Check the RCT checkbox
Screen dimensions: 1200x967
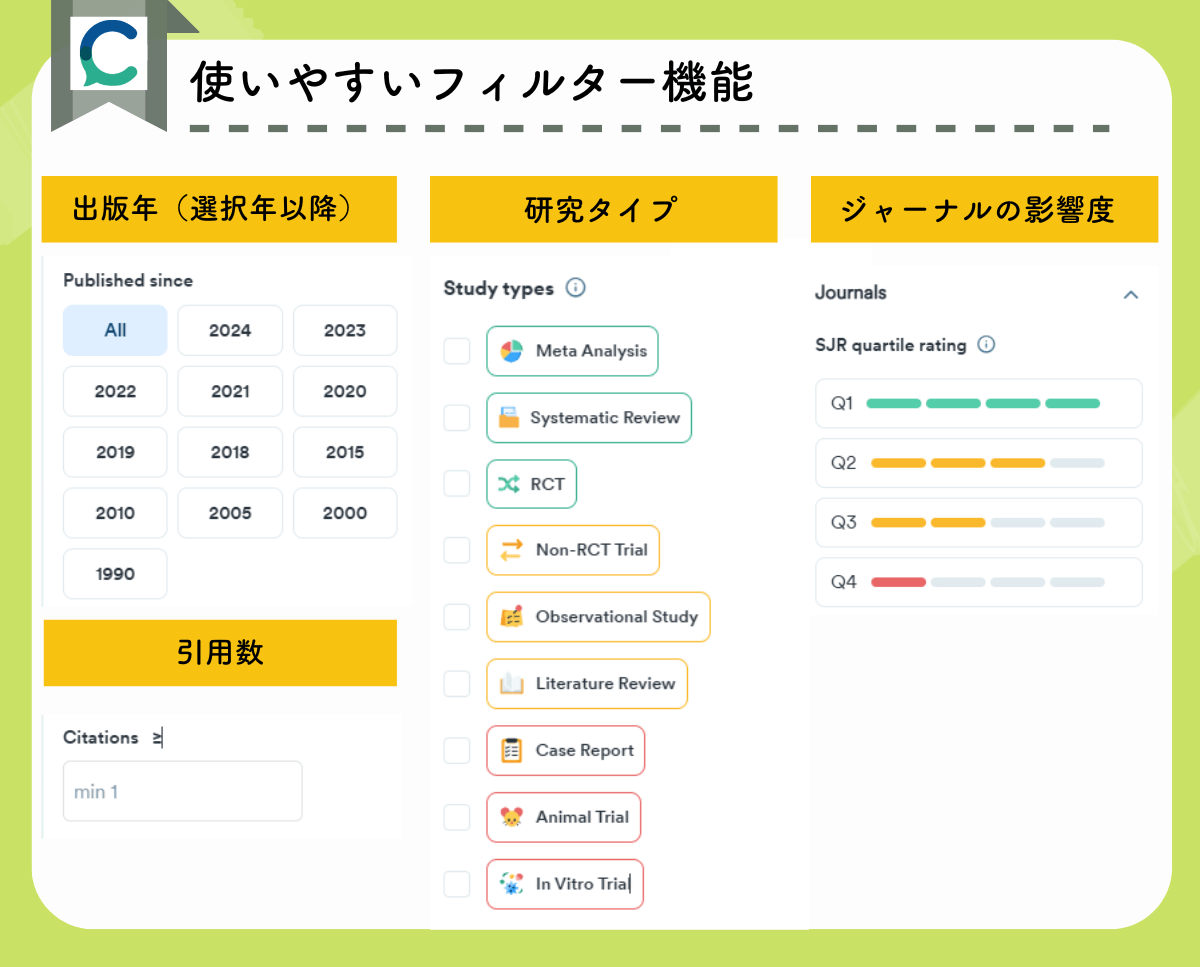coord(457,484)
